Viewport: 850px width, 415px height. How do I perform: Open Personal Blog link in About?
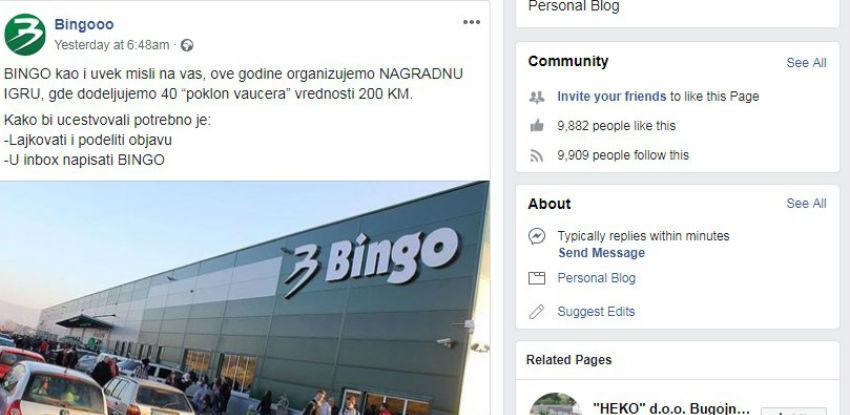click(x=596, y=278)
